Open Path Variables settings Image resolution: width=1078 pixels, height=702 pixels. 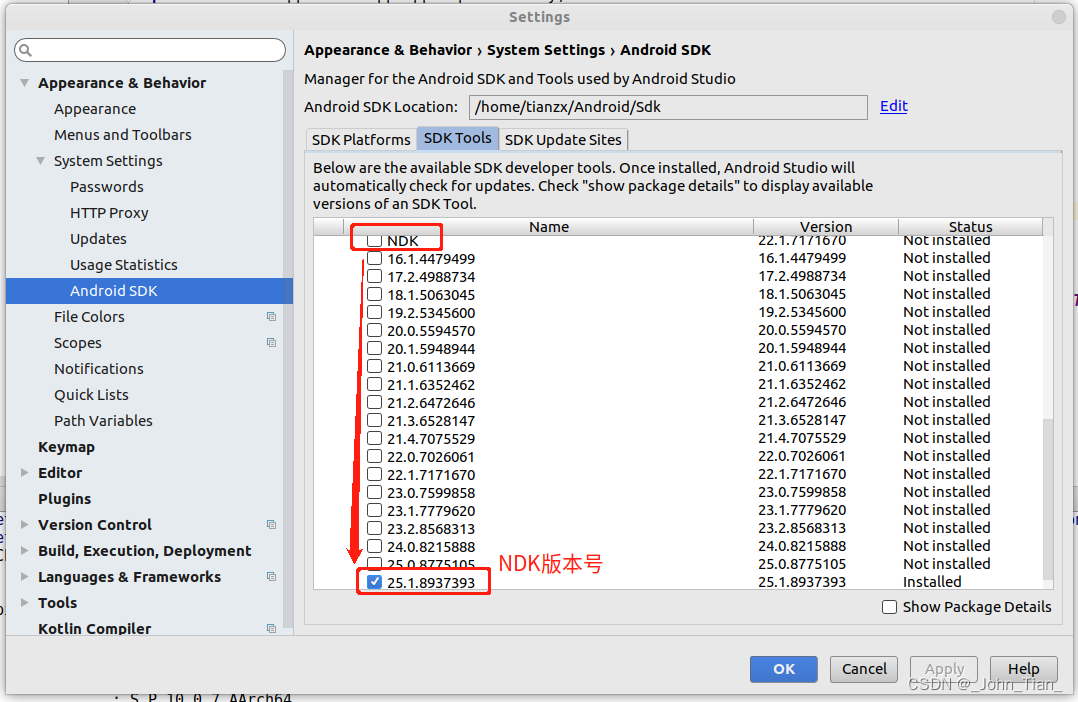coord(103,421)
